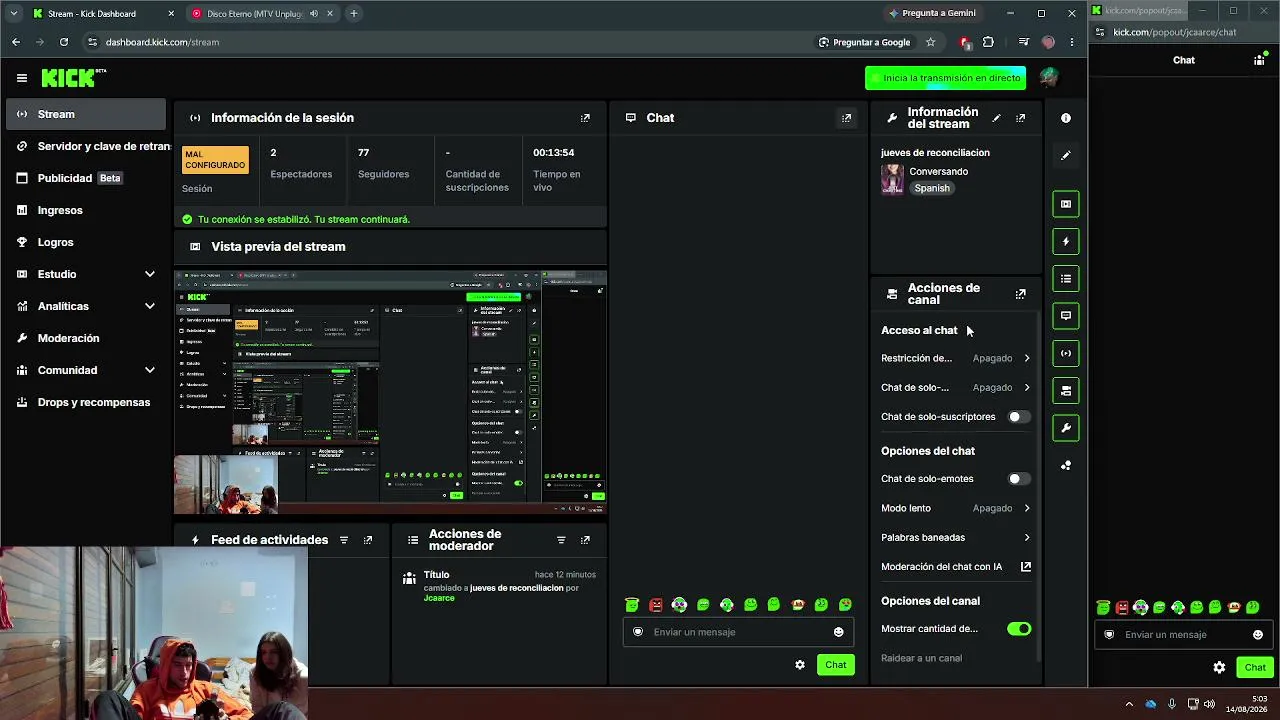
Task: Open Publicidad in the sidebar
Action: [86, 178]
